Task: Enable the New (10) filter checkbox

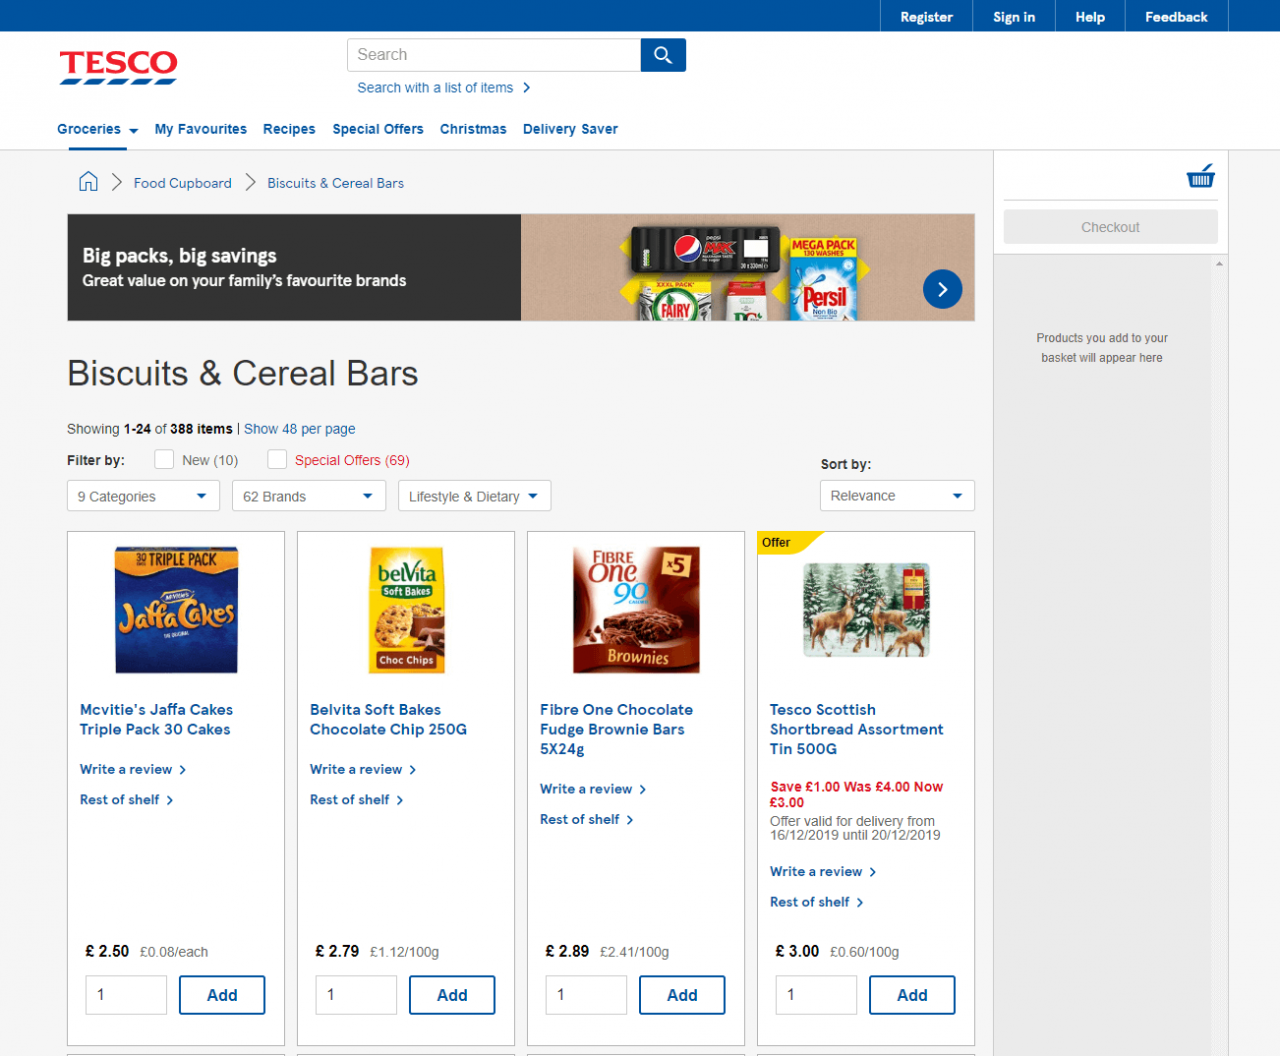Action: coord(164,459)
